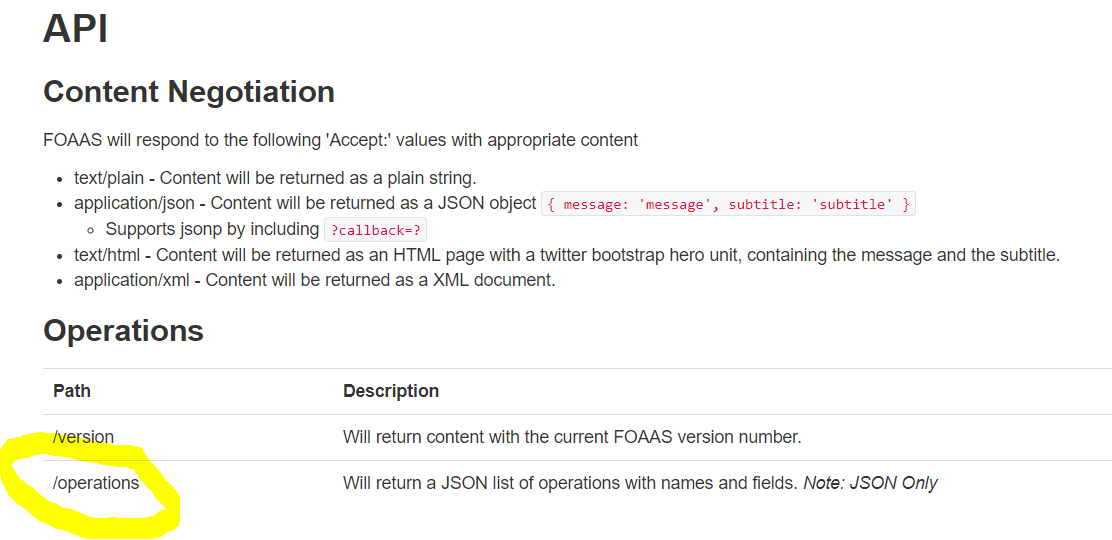The width and height of the screenshot is (1112, 540).
Task: Click the application/xml bullet item
Action: [132, 280]
